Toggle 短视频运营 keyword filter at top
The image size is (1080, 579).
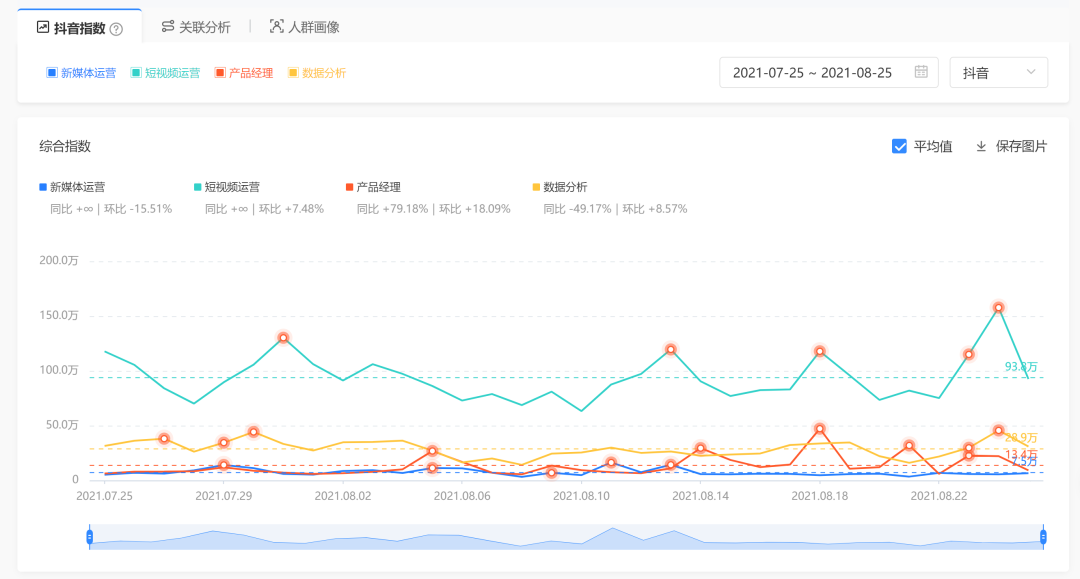165,73
